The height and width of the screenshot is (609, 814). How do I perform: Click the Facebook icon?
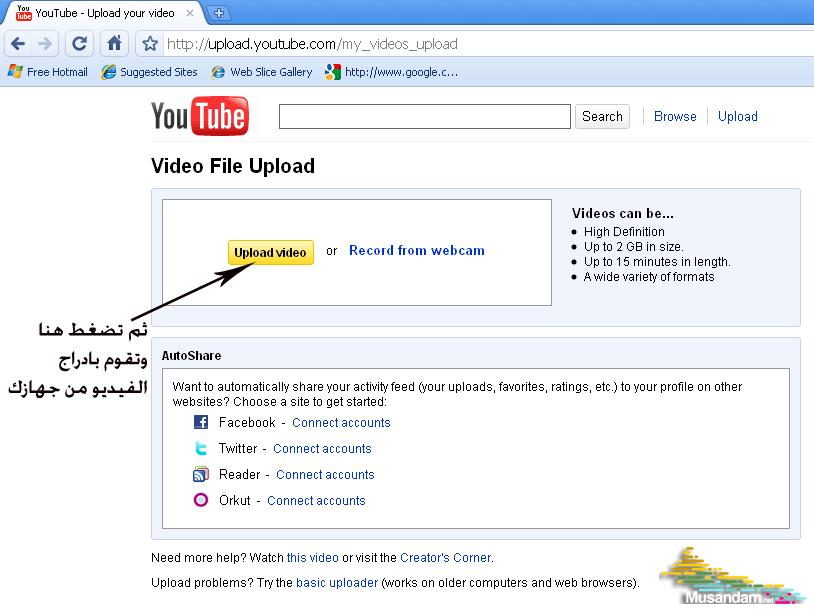click(x=201, y=422)
